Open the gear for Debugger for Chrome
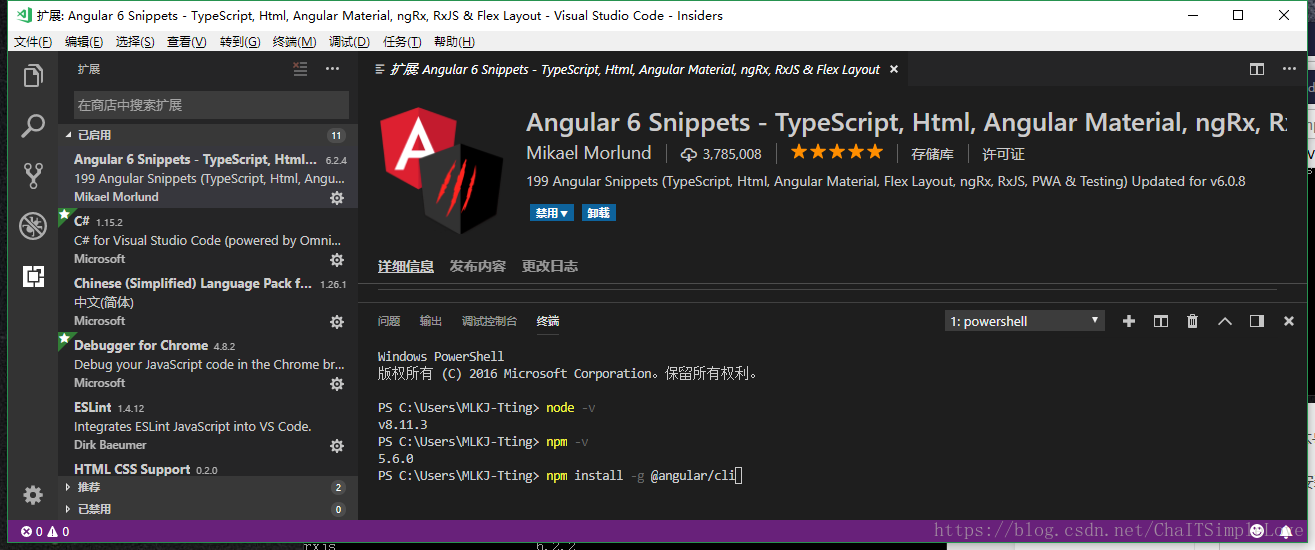Image resolution: width=1315 pixels, height=550 pixels. [337, 384]
